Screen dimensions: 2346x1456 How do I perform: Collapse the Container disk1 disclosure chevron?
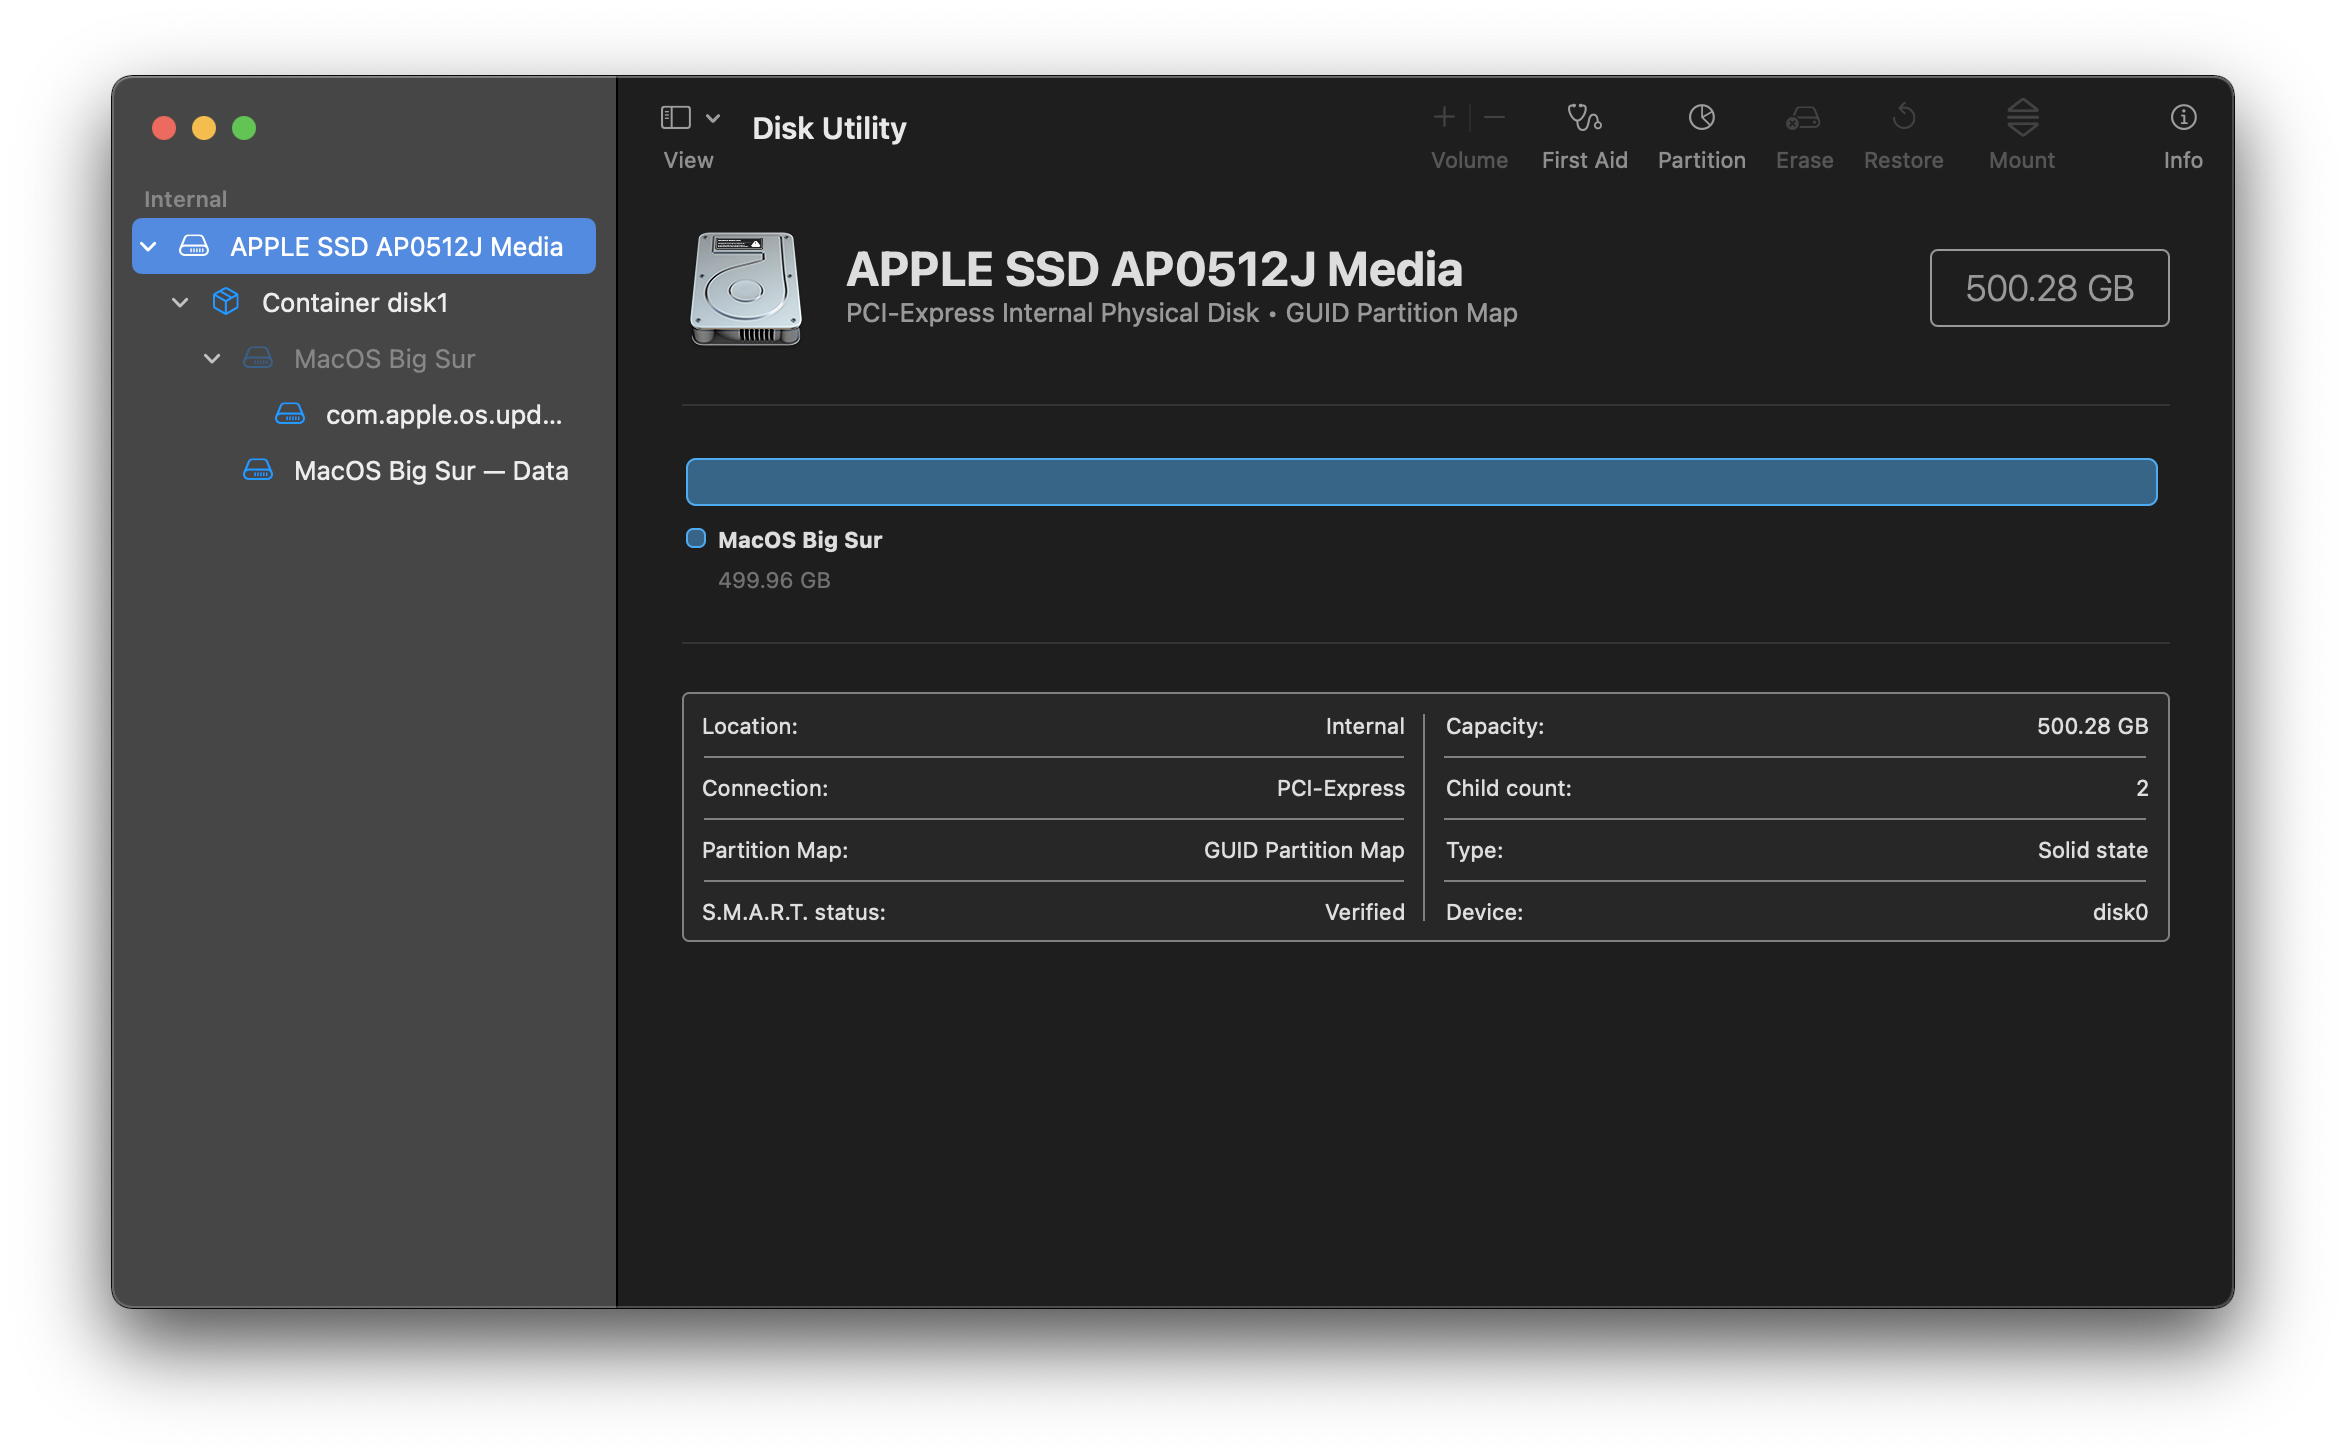point(180,302)
